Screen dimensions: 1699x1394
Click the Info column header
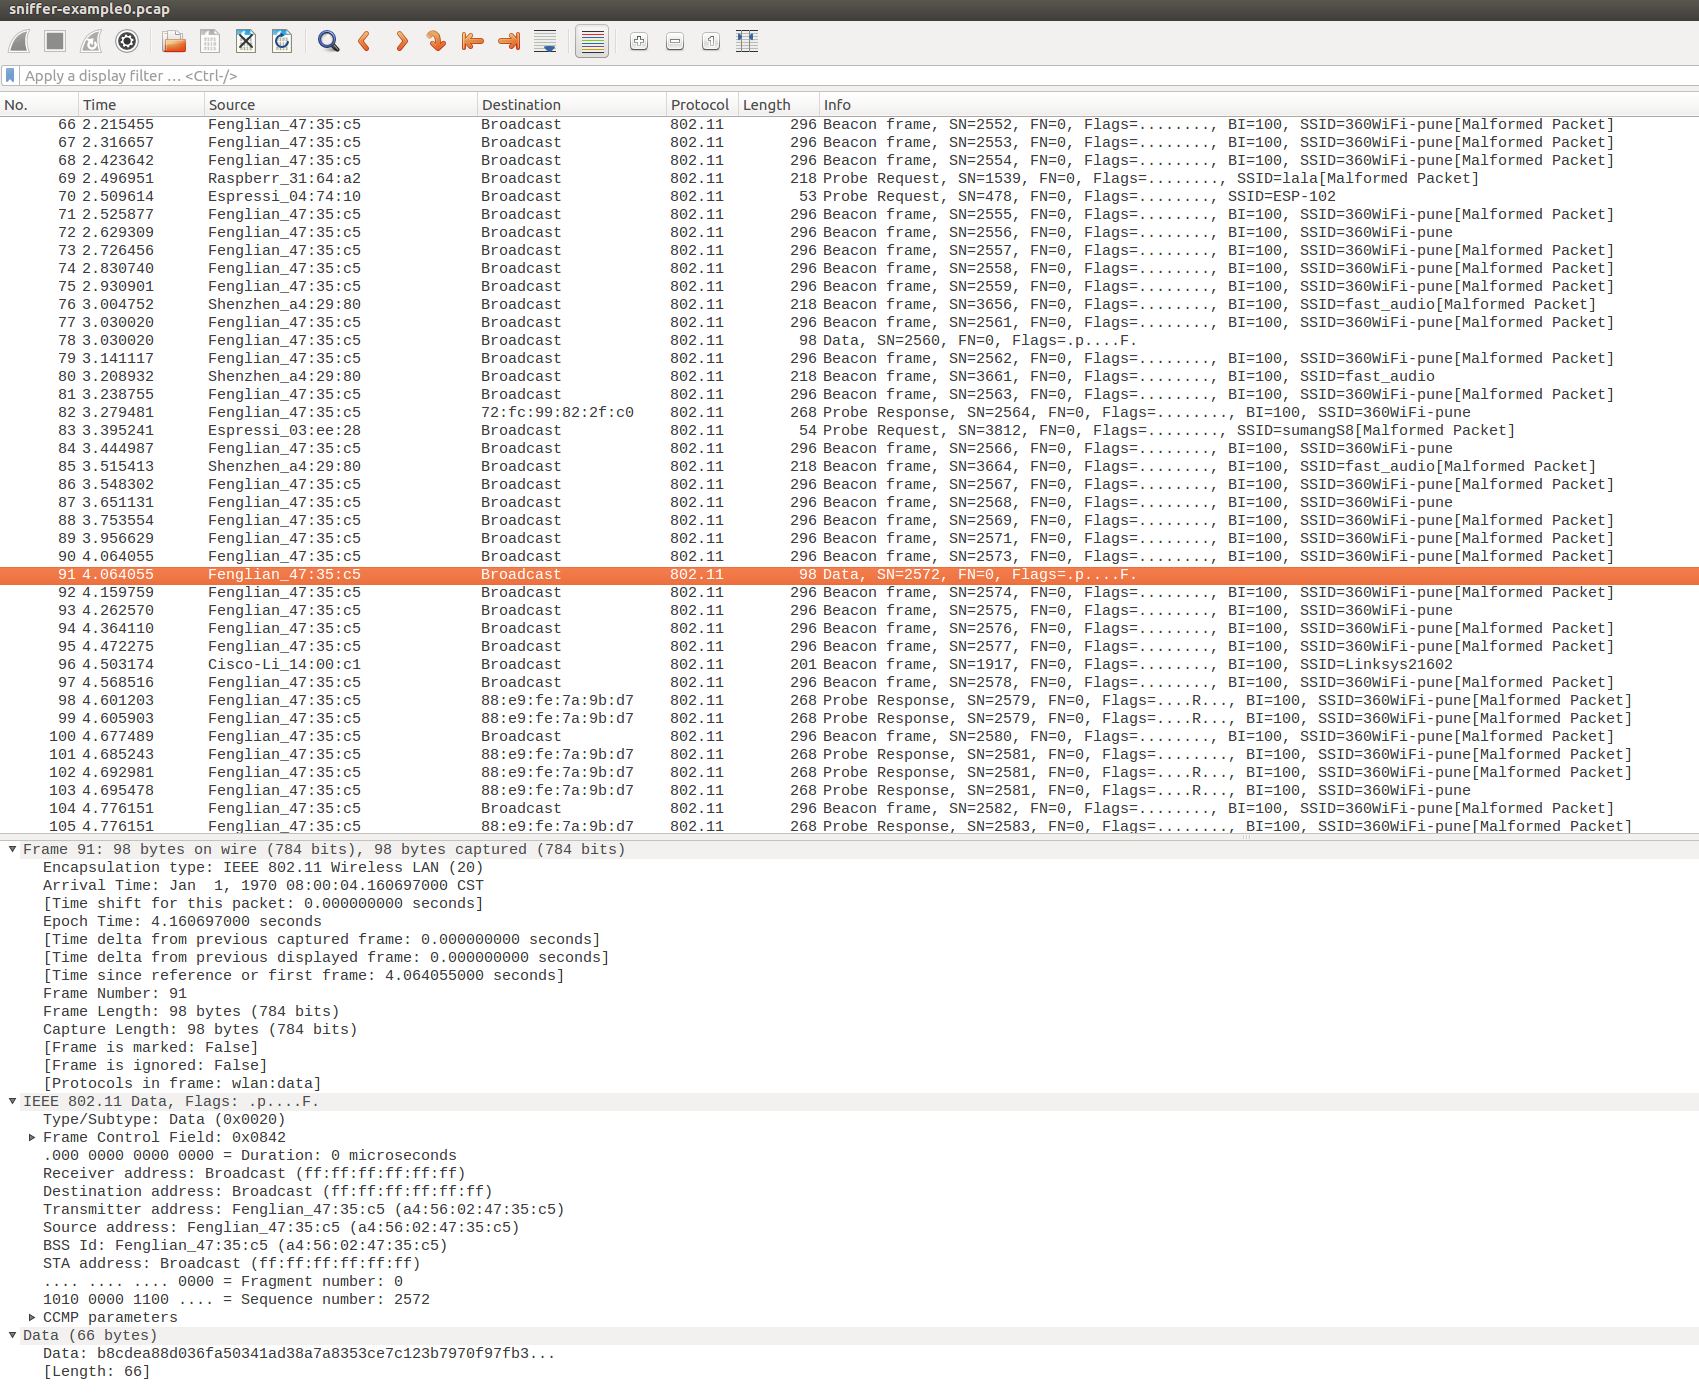[x=1259, y=105]
